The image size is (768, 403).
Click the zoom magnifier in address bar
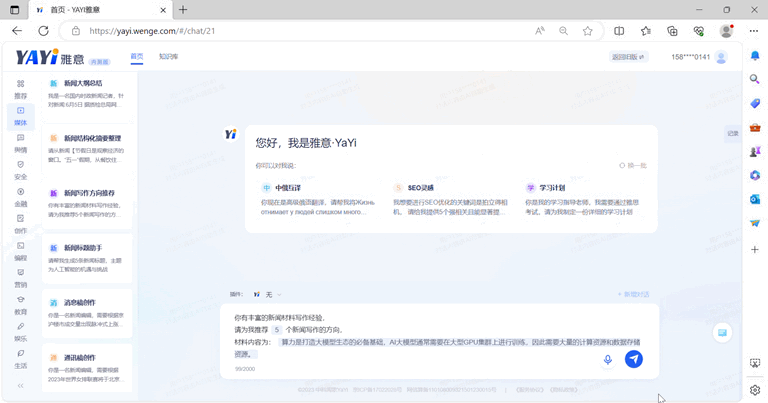point(564,31)
